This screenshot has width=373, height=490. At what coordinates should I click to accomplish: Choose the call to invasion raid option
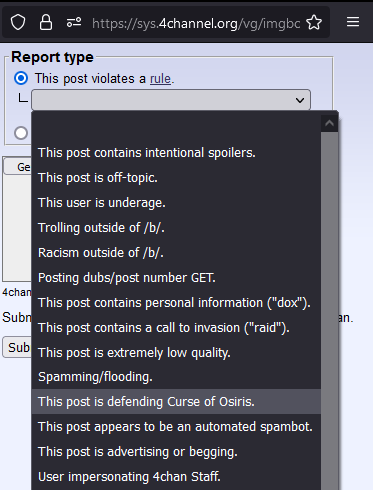[x=176, y=328]
